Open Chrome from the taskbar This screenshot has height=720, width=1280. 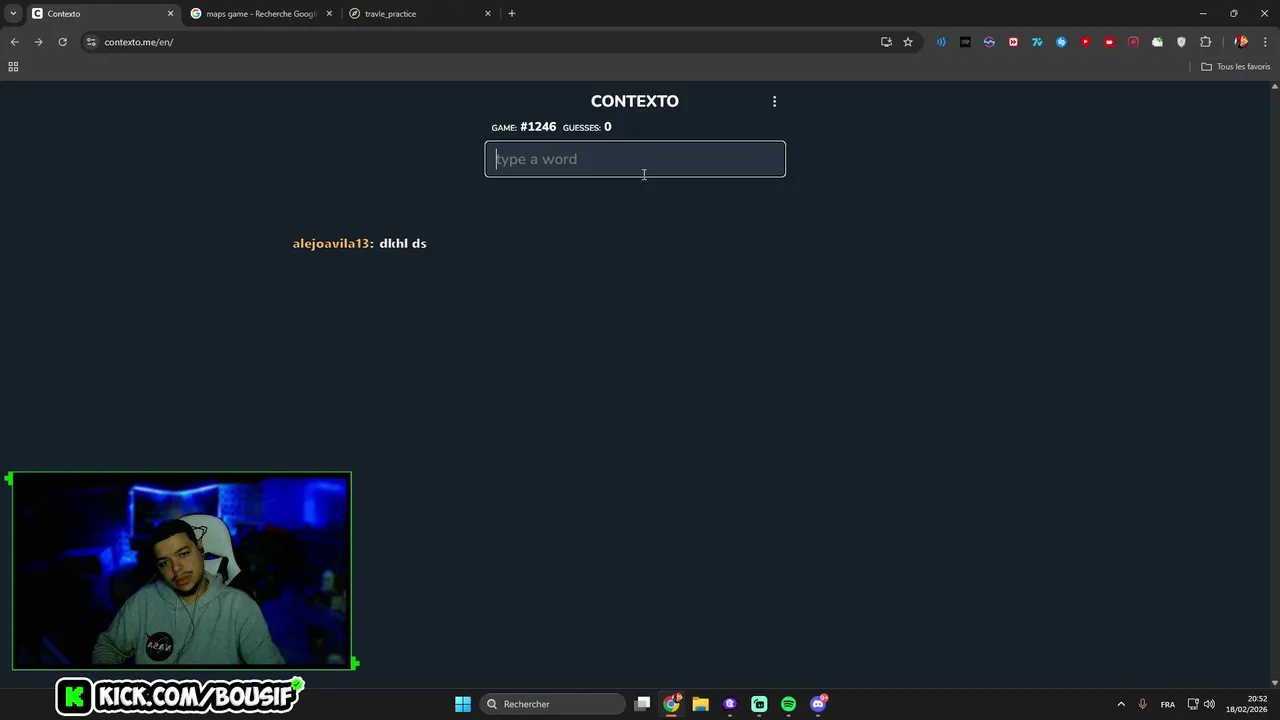coord(672,704)
